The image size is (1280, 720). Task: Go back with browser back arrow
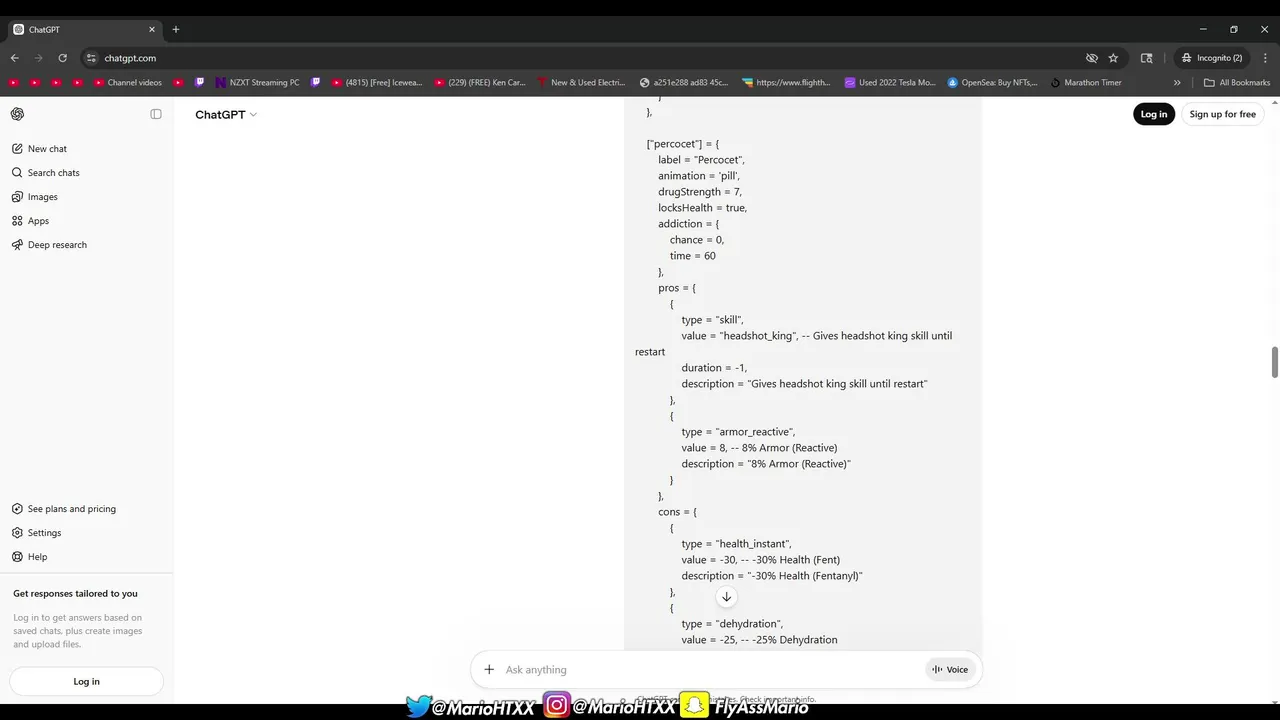pyautogui.click(x=15, y=58)
